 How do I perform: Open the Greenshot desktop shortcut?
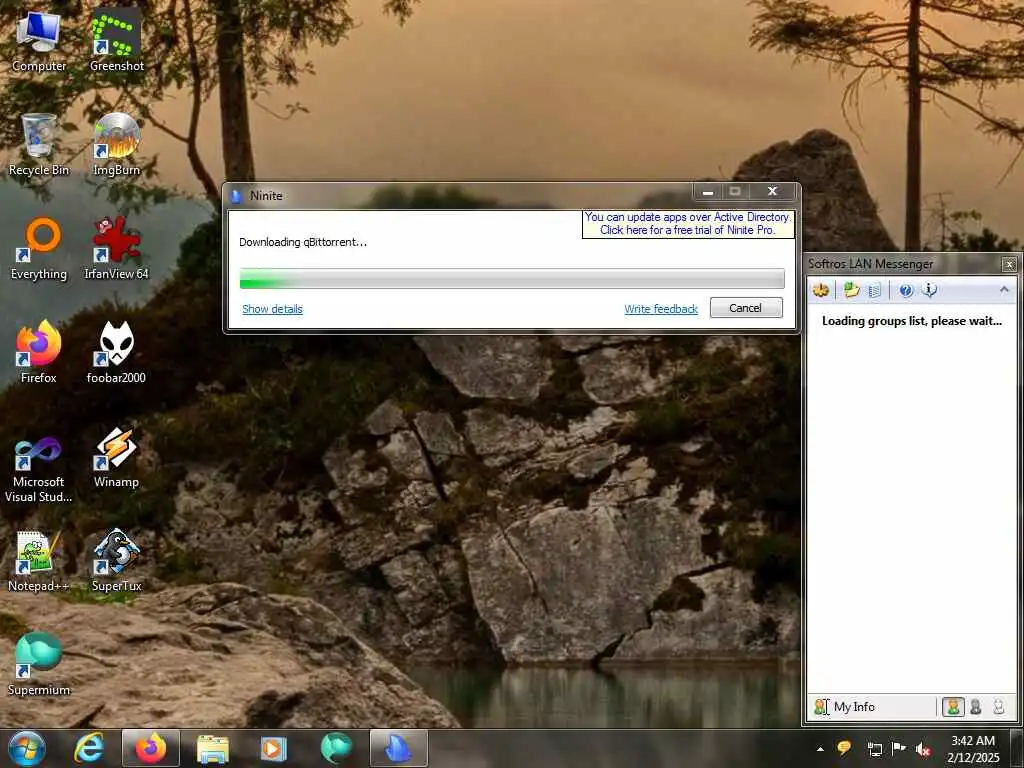[x=116, y=42]
